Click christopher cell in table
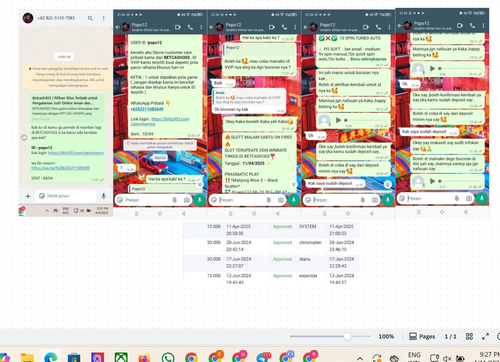Image resolution: width=500 pixels, height=362 pixels. (310, 242)
